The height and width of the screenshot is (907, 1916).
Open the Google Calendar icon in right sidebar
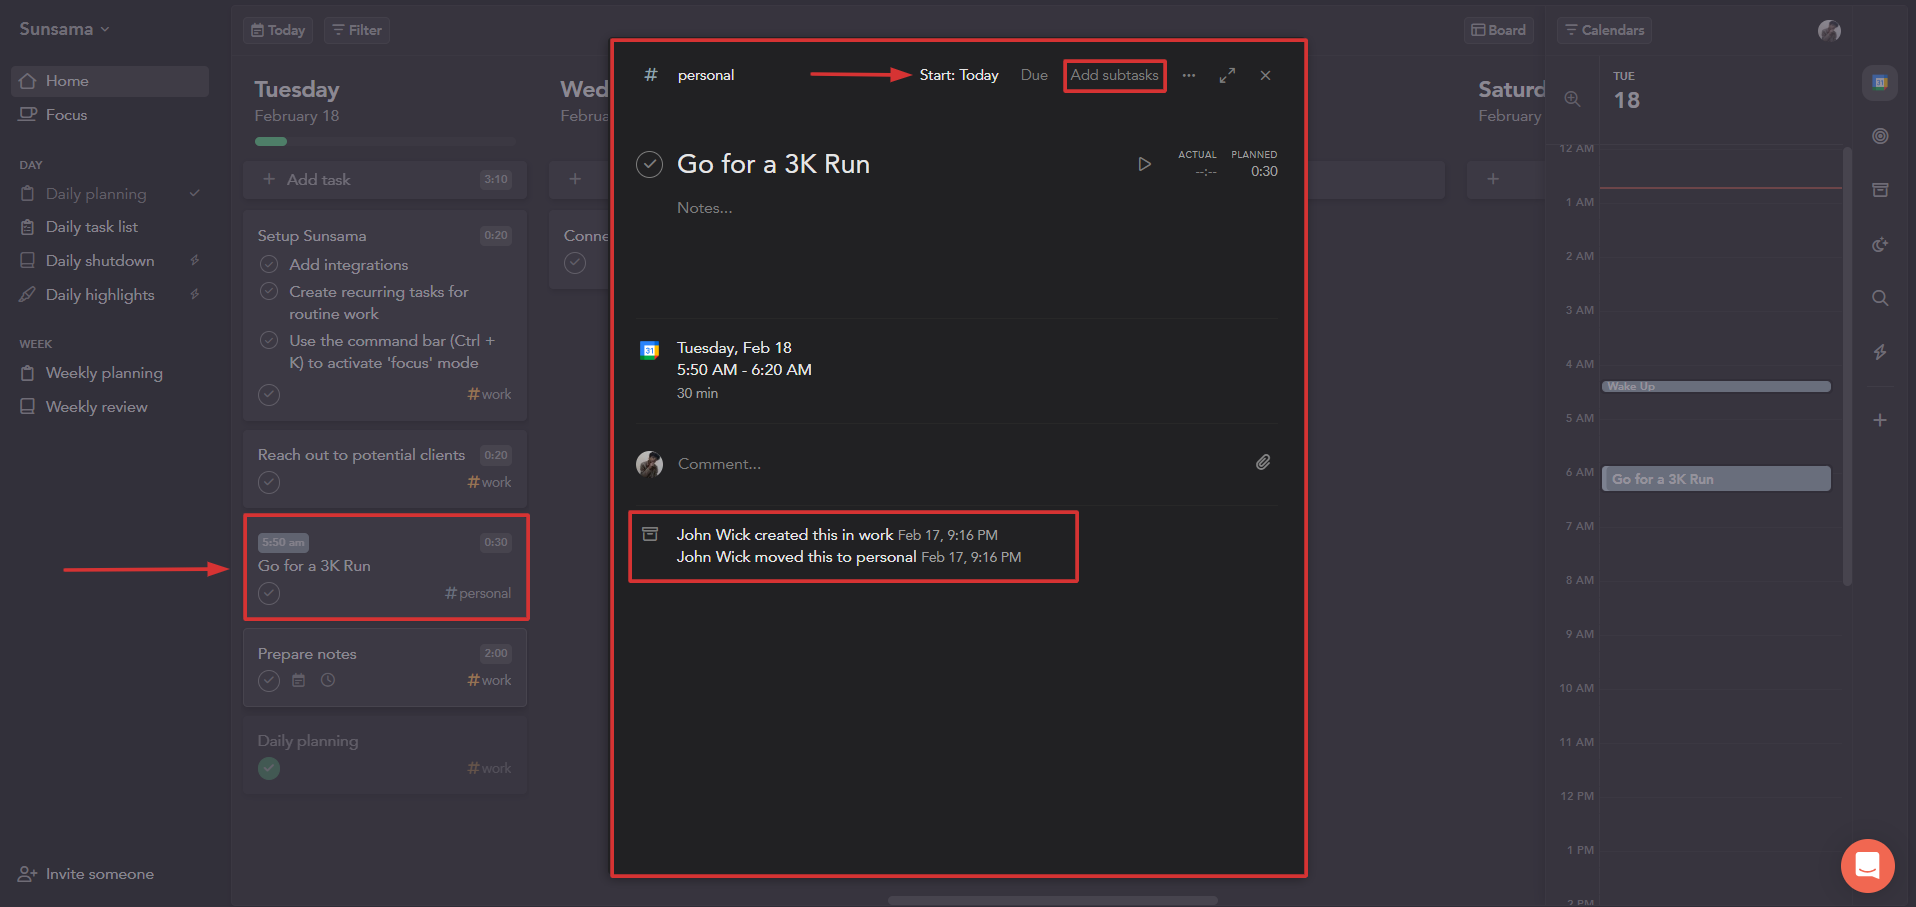(x=1880, y=82)
